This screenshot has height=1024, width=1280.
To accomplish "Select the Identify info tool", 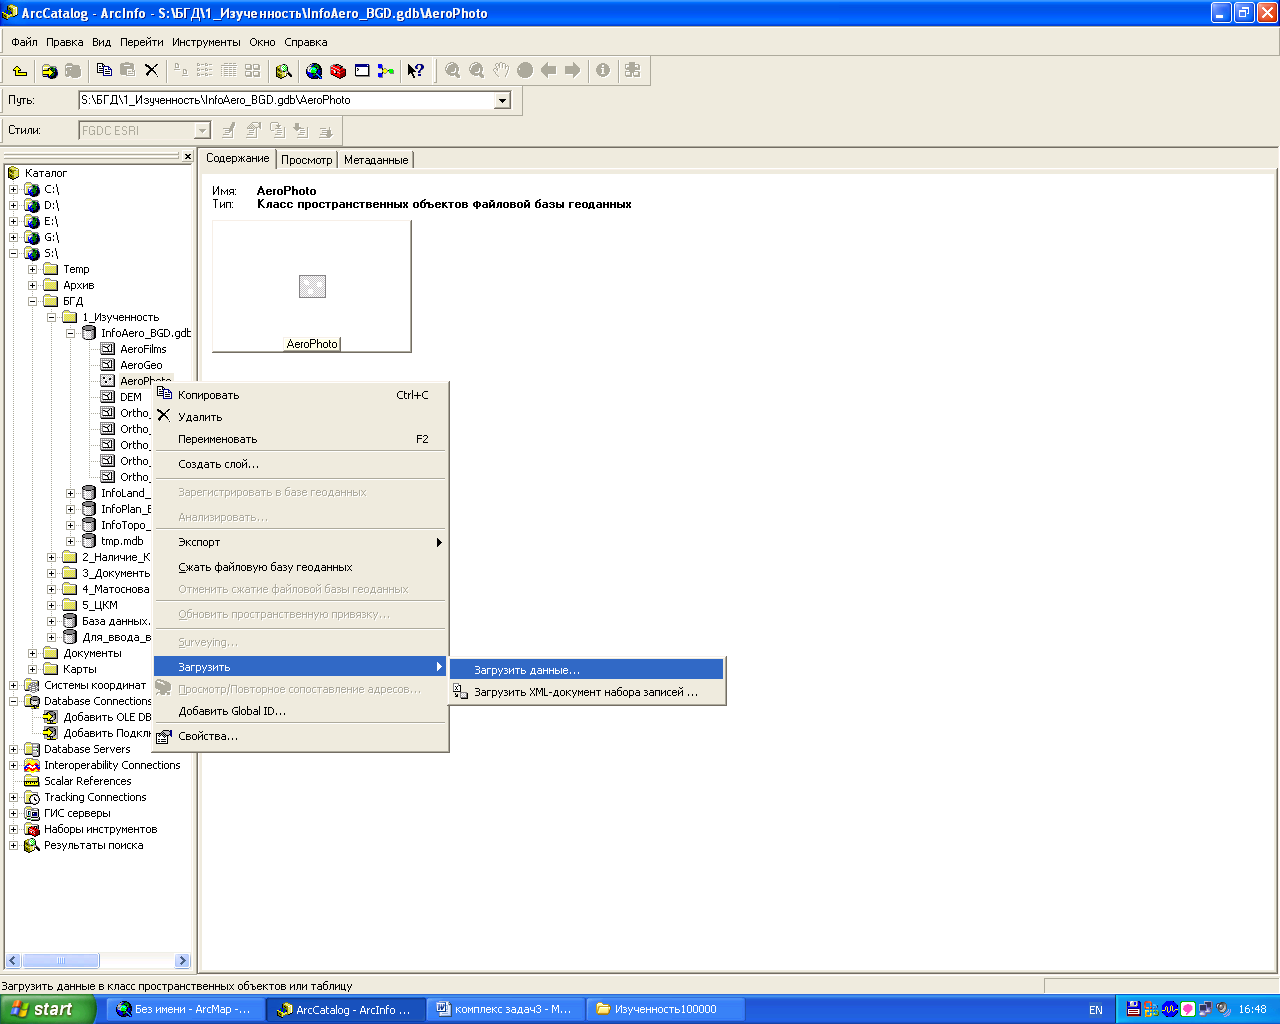I will click(x=603, y=70).
